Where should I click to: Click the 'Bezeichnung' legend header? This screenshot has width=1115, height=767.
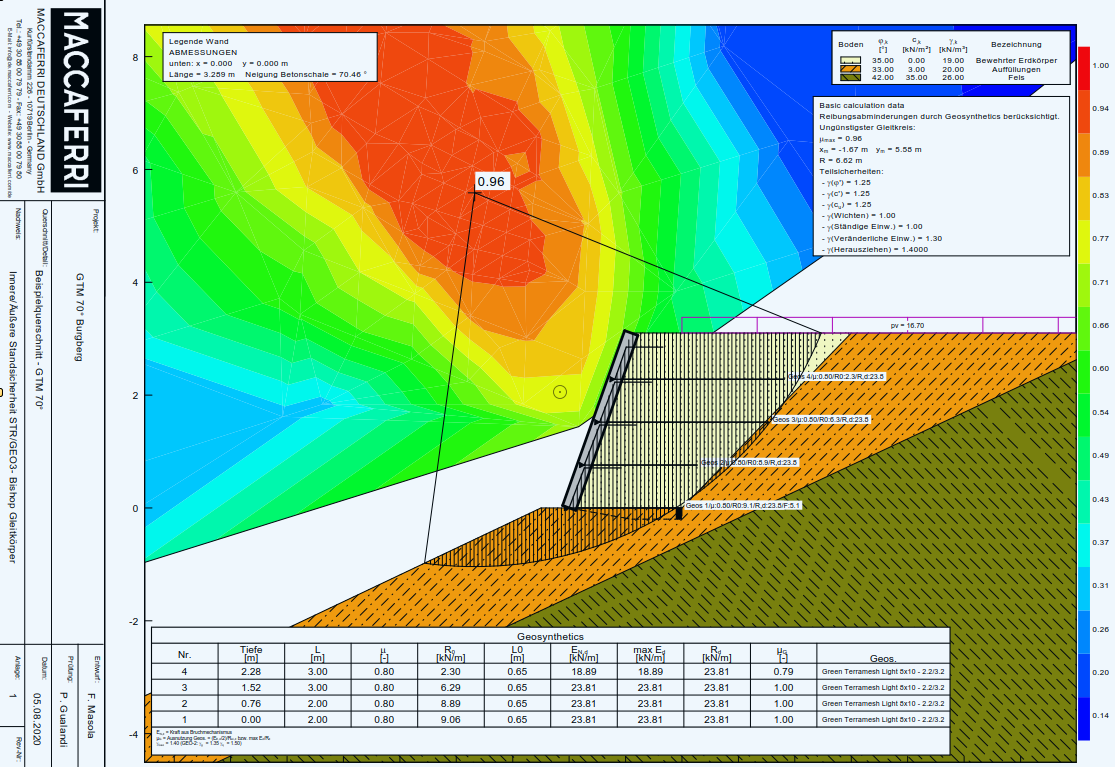pos(1016,44)
